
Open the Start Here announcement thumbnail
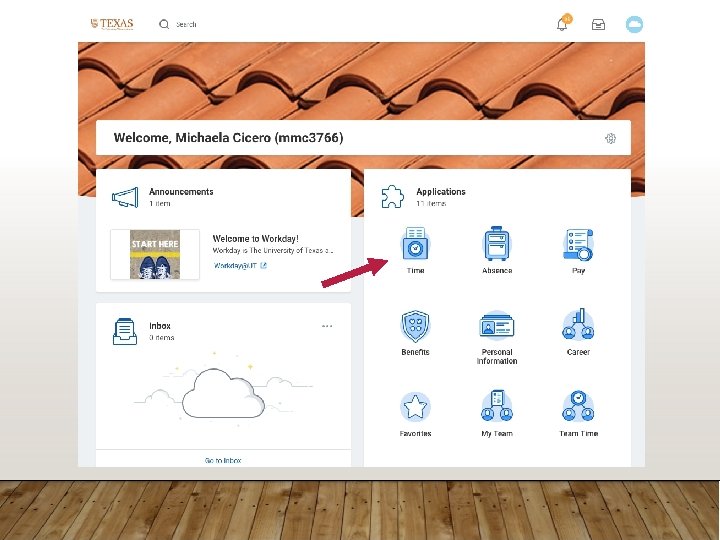pos(155,254)
